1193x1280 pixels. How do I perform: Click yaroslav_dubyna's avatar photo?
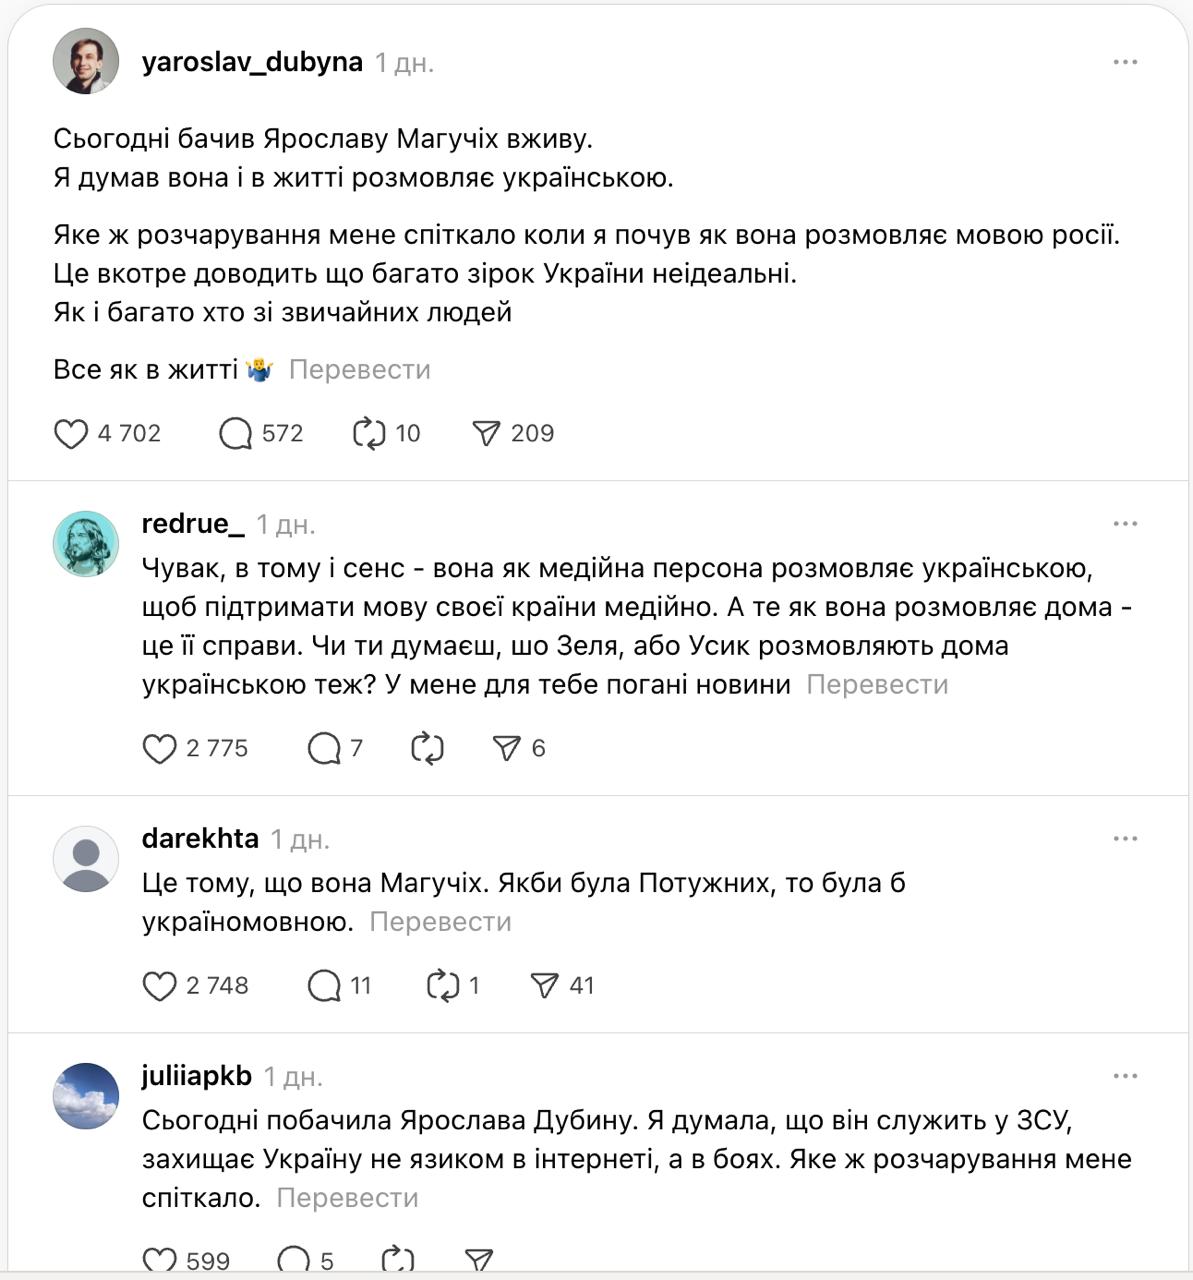[86, 61]
